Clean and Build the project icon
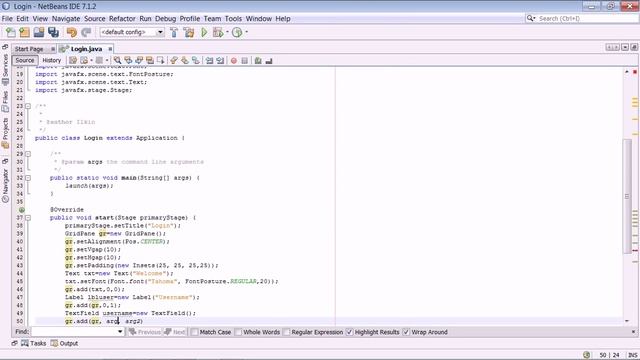The width and height of the screenshot is (640, 360). (x=189, y=32)
